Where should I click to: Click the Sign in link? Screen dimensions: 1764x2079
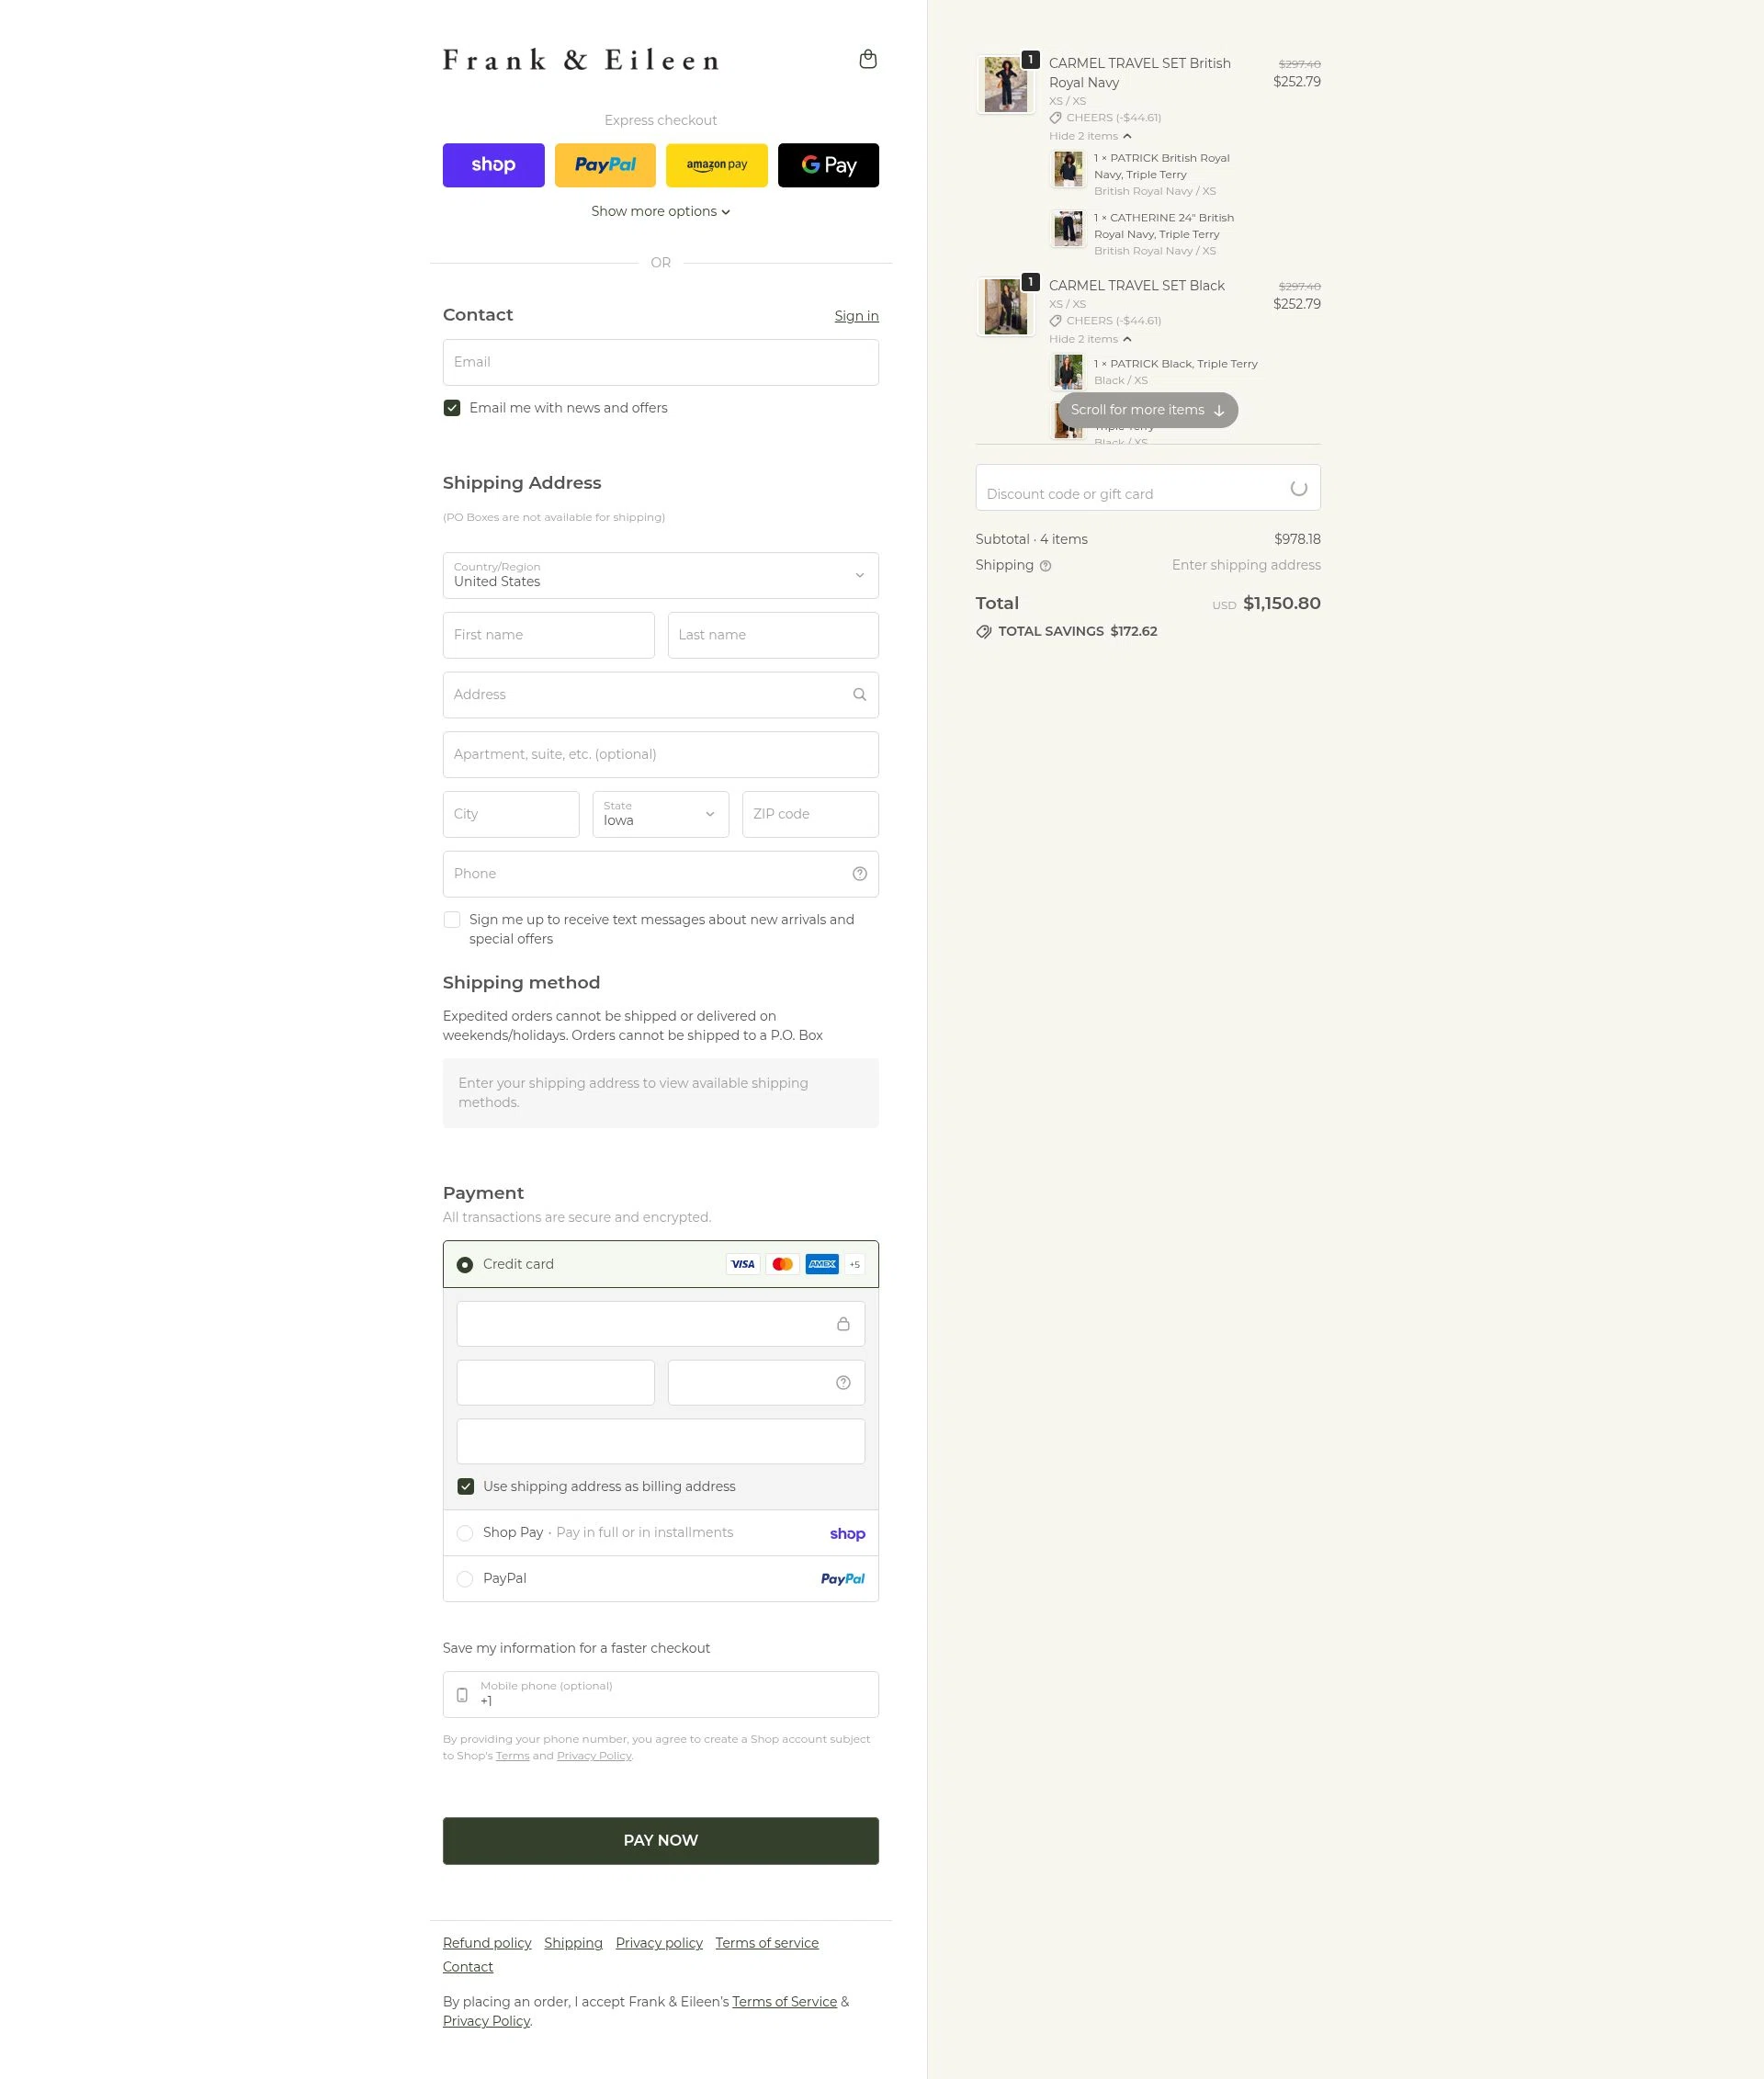tap(856, 316)
